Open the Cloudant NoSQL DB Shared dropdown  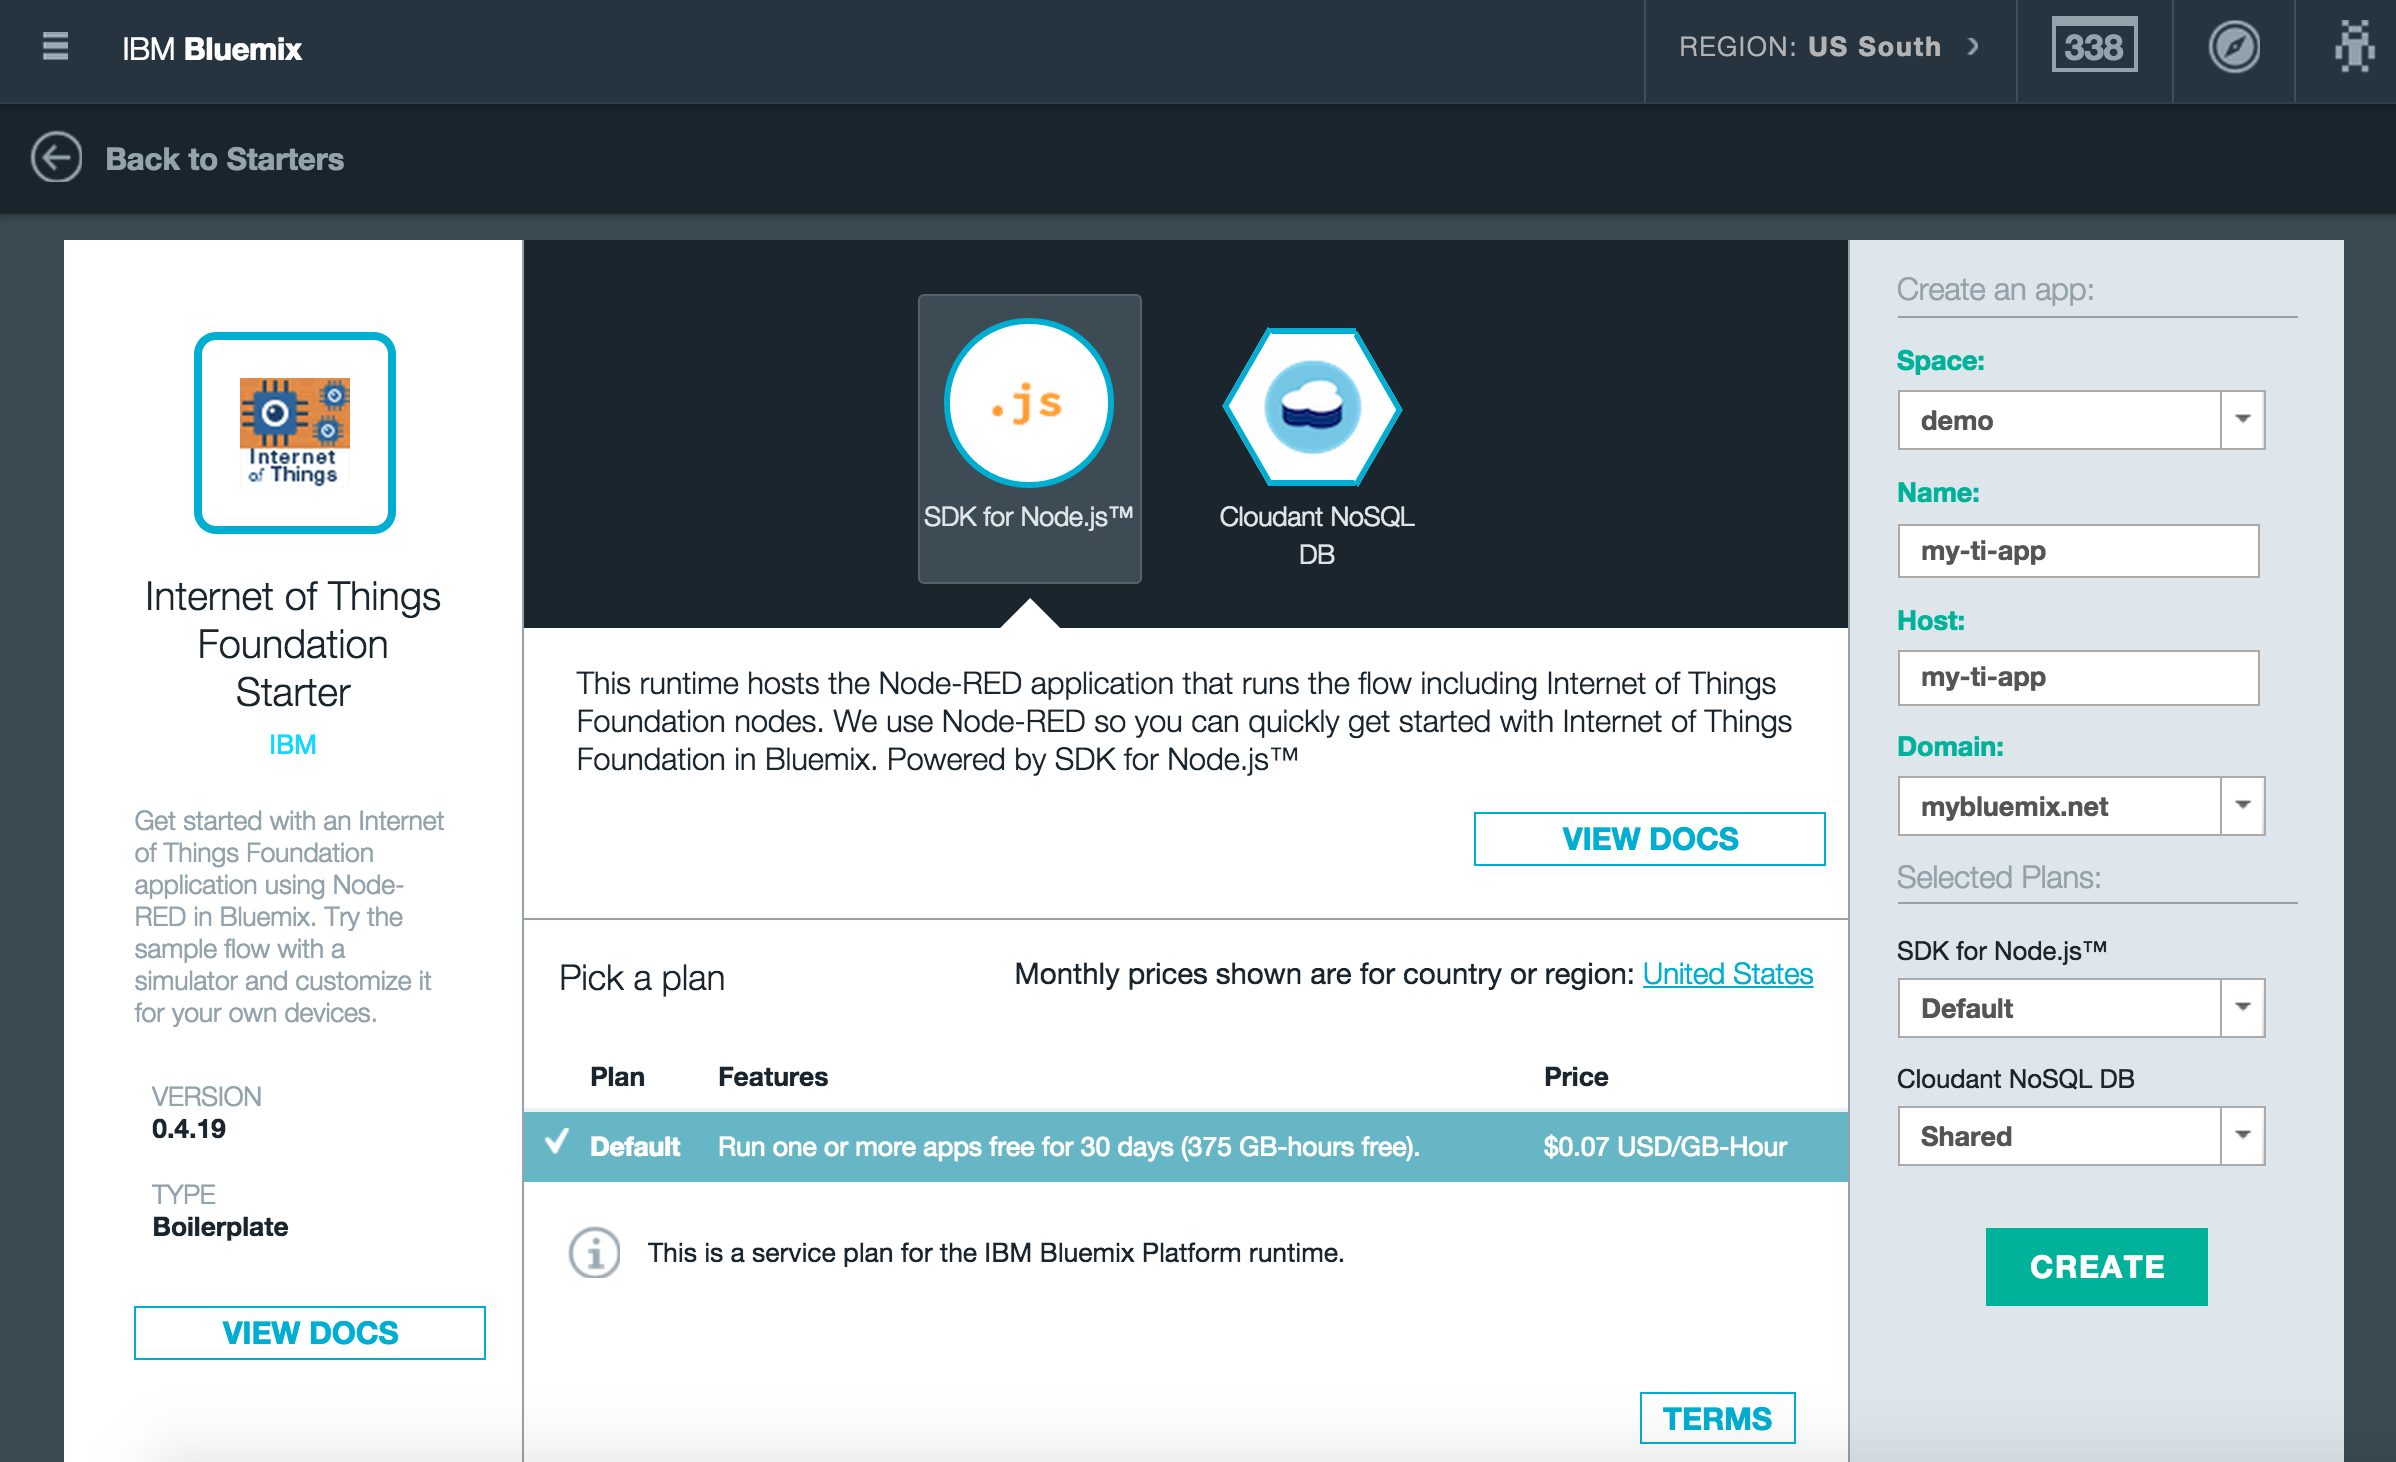pyautogui.click(x=2242, y=1136)
